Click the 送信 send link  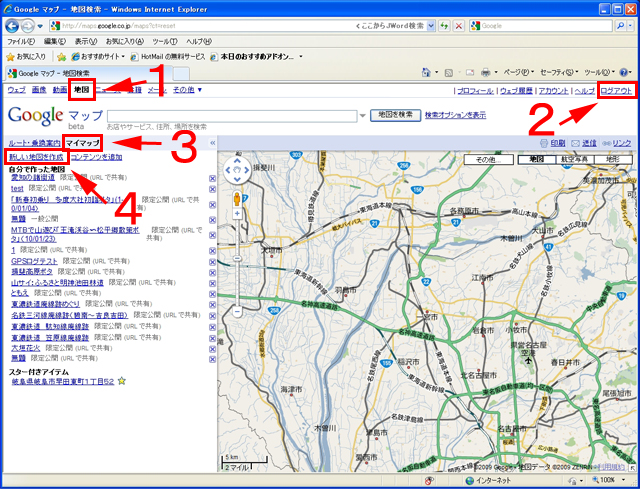pos(589,143)
